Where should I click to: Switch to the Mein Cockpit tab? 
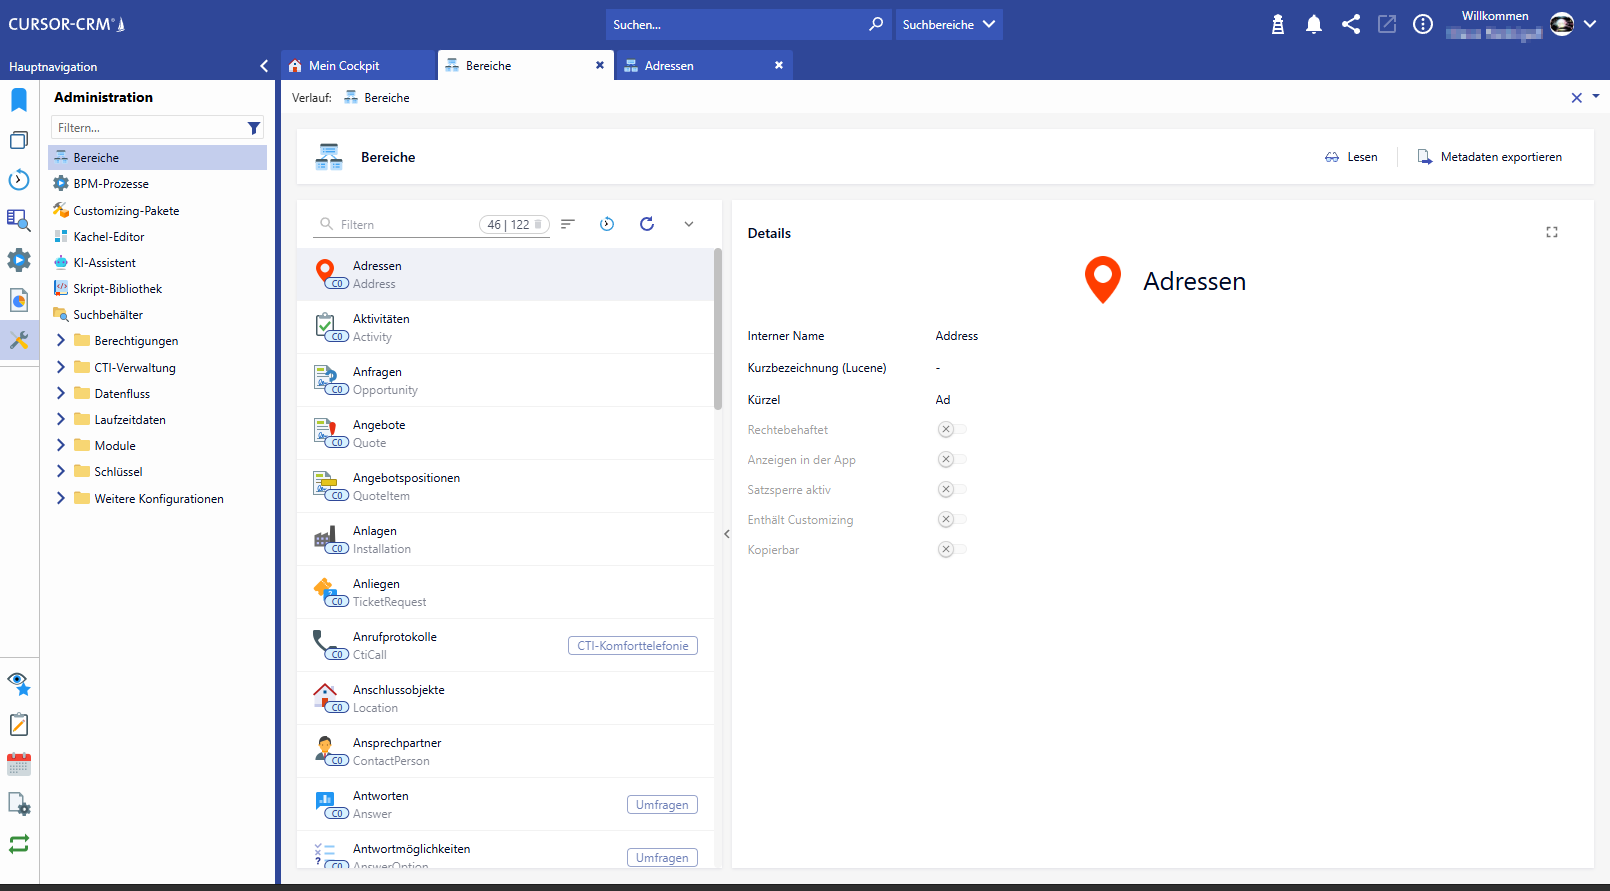[345, 66]
